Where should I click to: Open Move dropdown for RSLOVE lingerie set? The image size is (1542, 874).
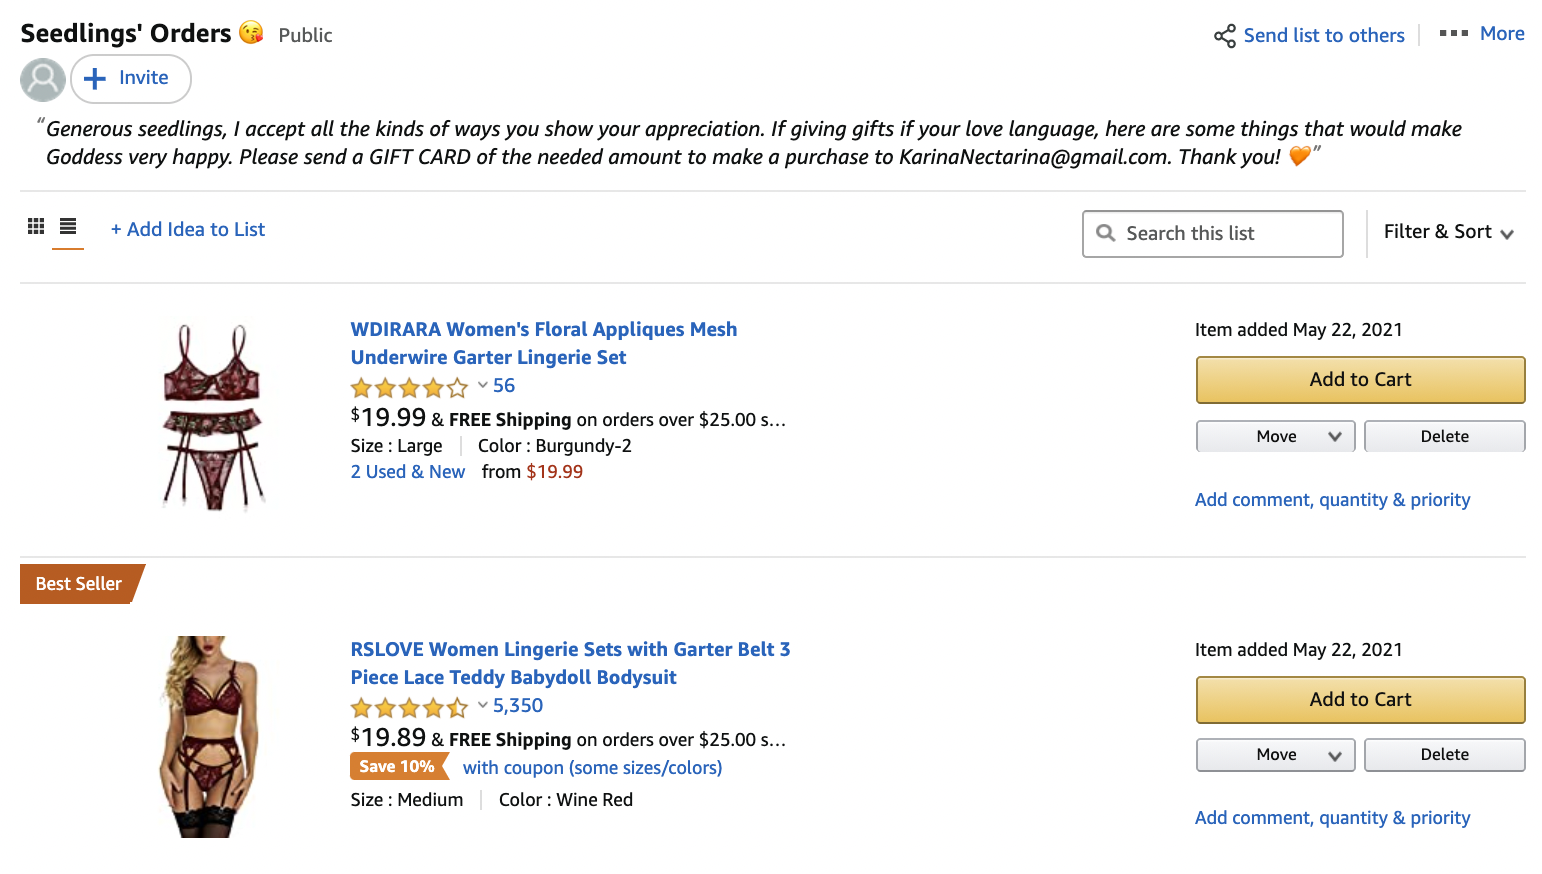pyautogui.click(x=1275, y=755)
